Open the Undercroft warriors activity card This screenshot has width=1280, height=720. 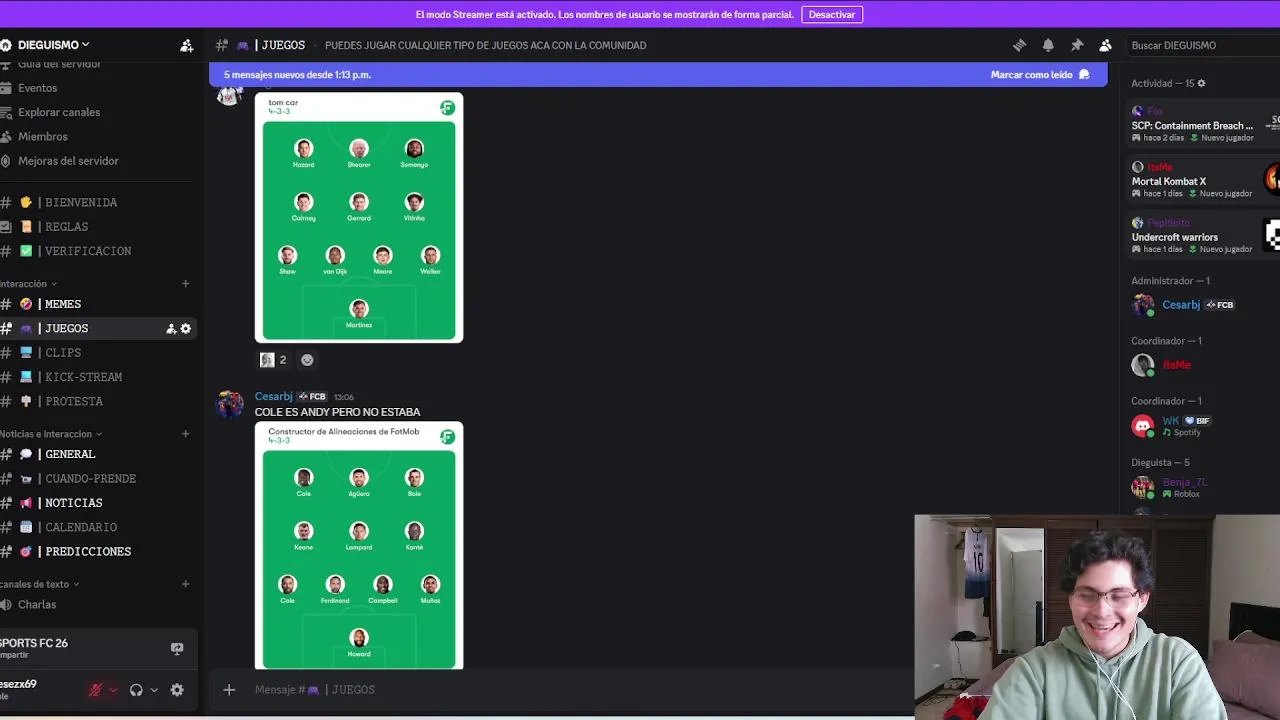(1203, 237)
